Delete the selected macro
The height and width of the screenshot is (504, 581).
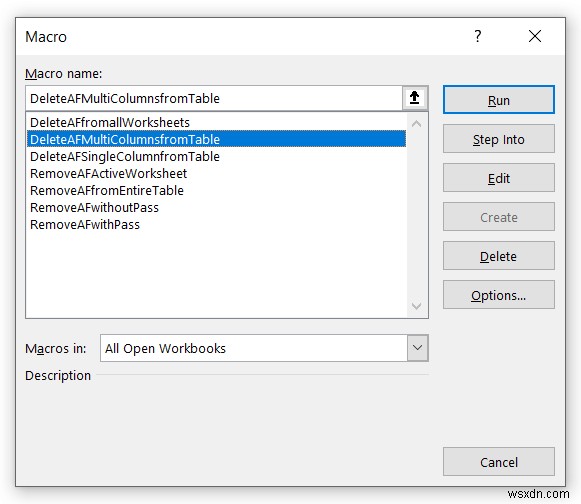click(498, 256)
